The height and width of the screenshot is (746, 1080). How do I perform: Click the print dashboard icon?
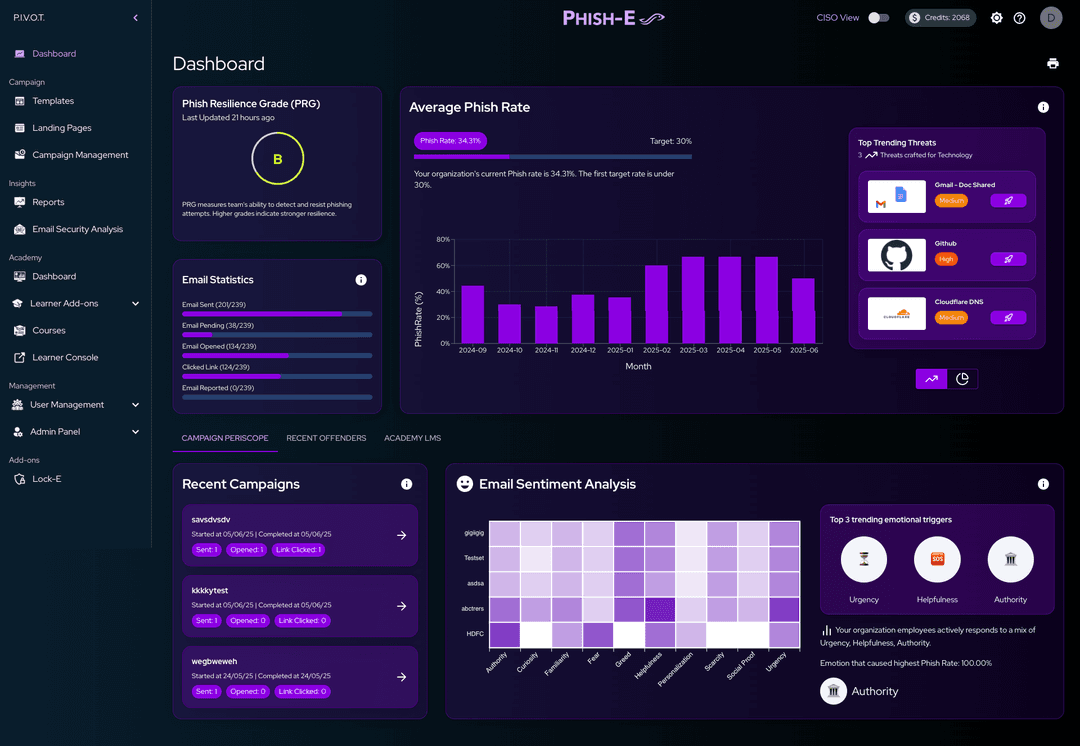pyautogui.click(x=1052, y=63)
